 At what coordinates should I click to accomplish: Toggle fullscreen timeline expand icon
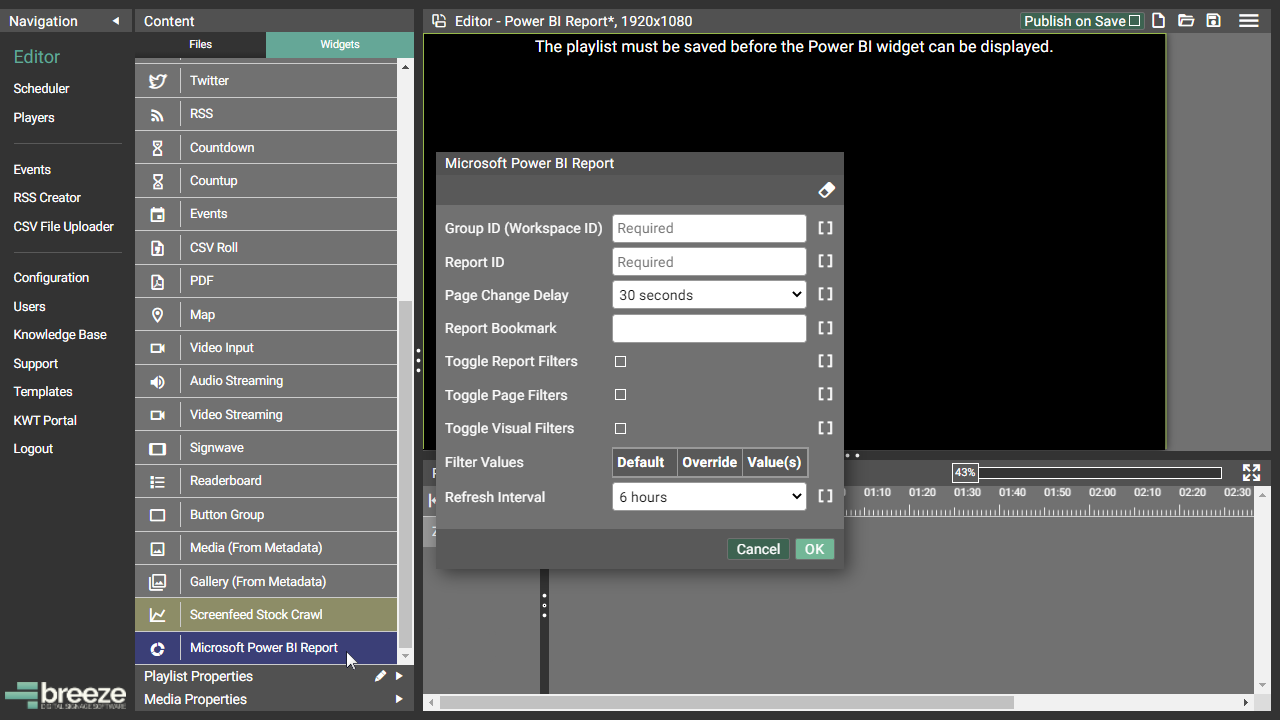coord(1251,473)
